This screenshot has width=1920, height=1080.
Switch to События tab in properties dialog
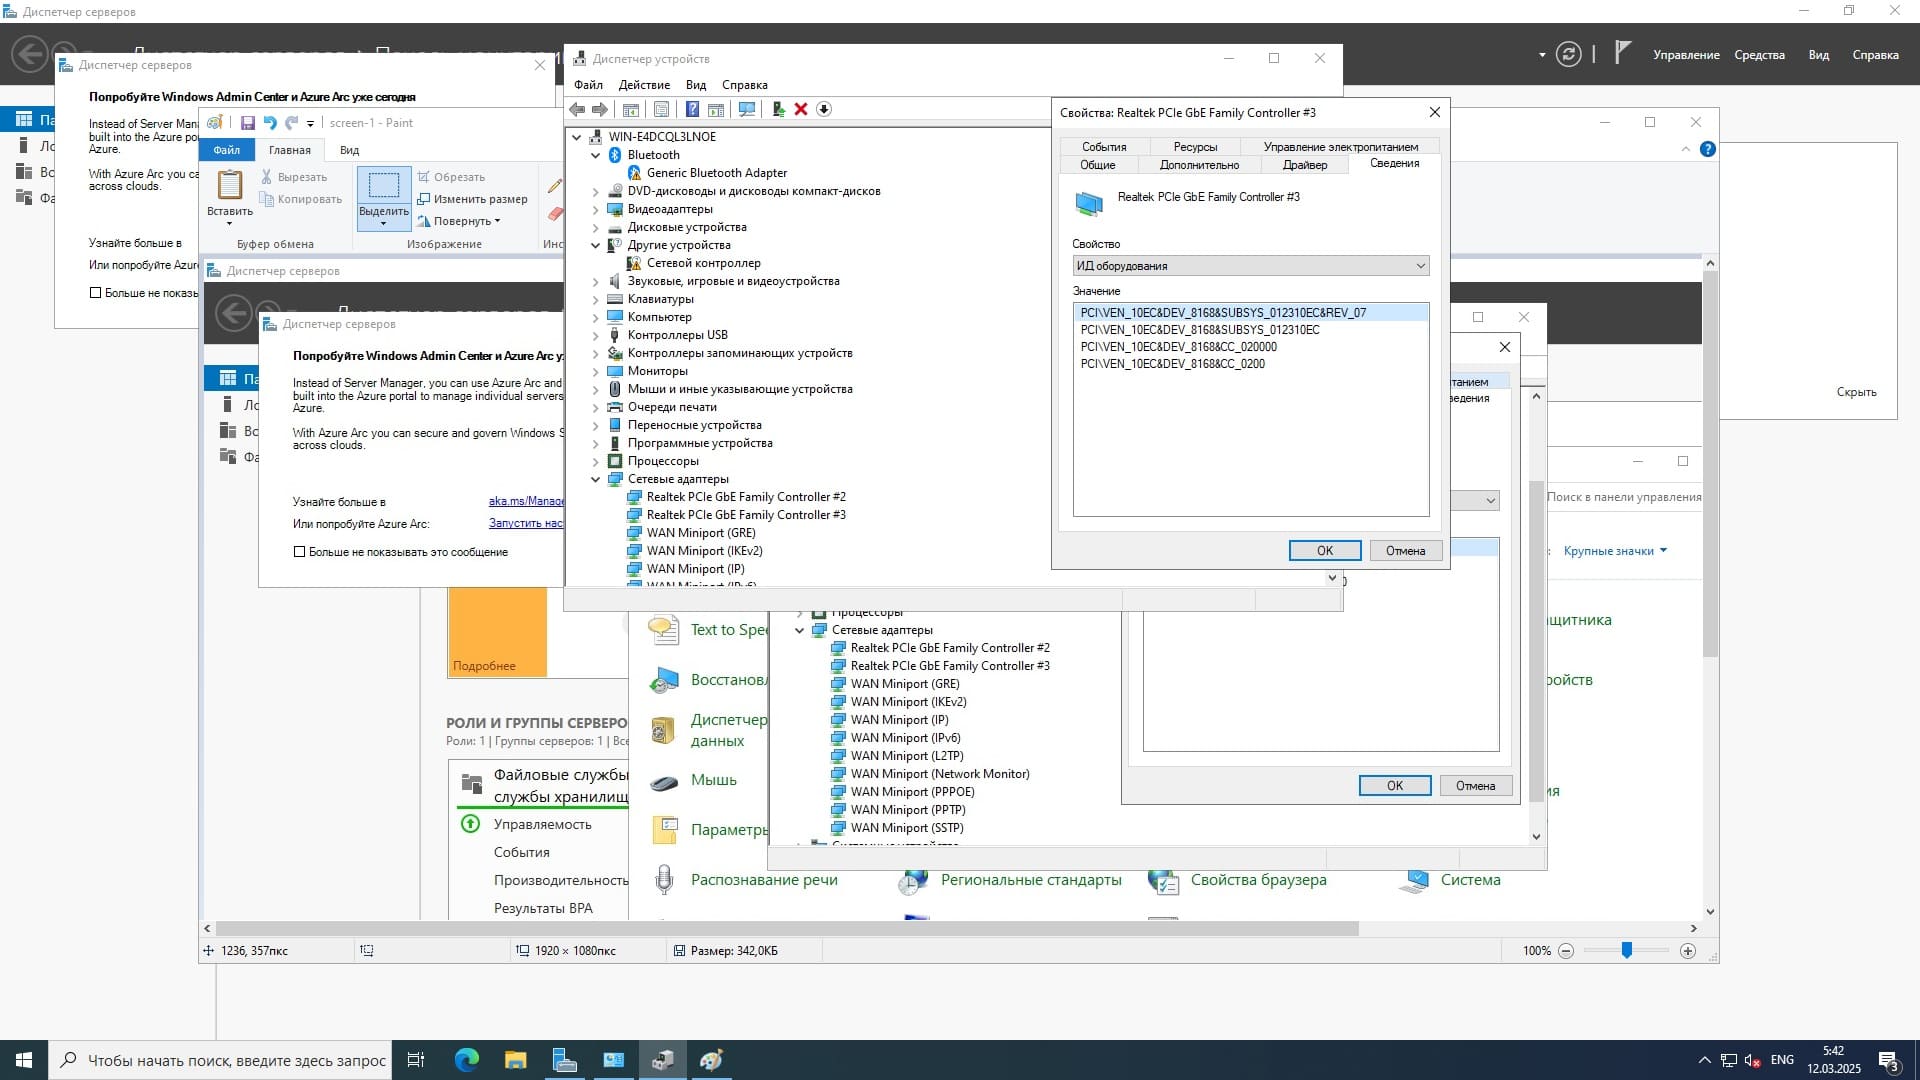[1104, 147]
